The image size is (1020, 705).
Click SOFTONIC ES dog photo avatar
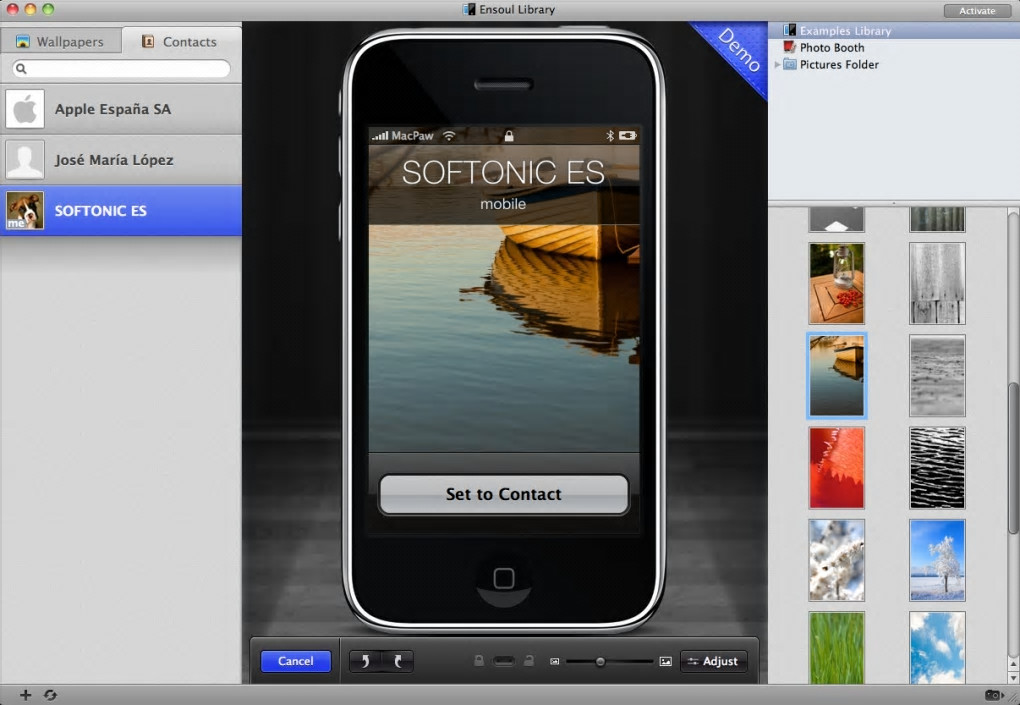click(25, 210)
